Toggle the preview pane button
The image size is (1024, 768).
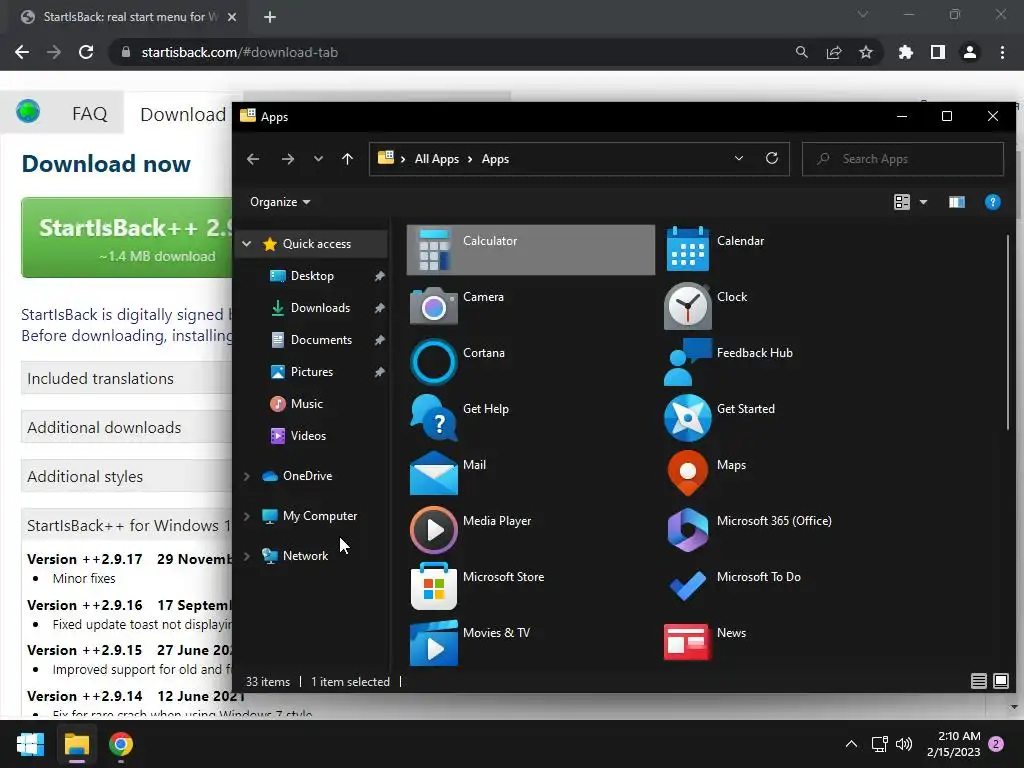957,202
